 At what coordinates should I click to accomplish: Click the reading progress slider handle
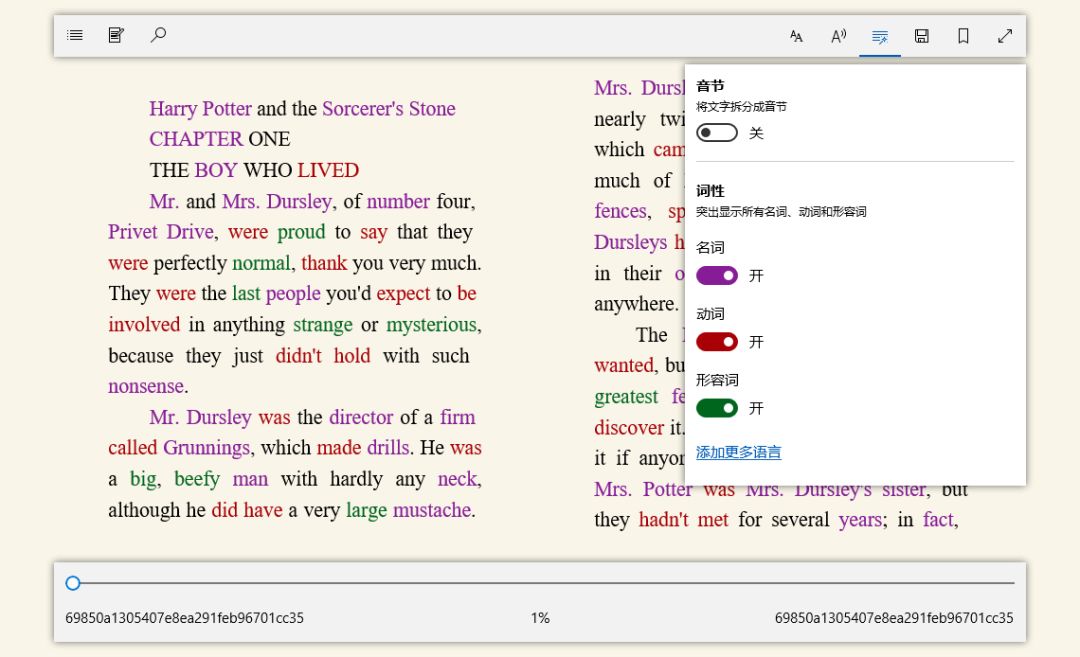point(73,583)
